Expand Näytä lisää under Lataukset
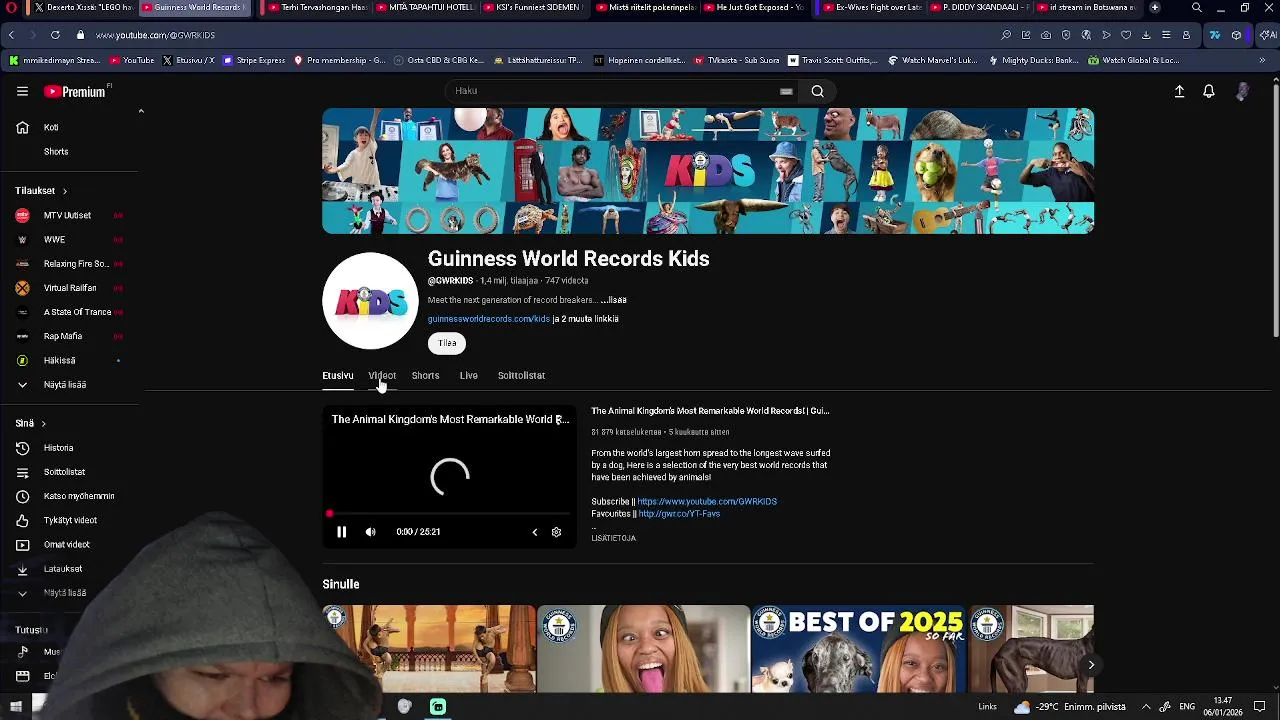Viewport: 1280px width, 720px height. 64,593
